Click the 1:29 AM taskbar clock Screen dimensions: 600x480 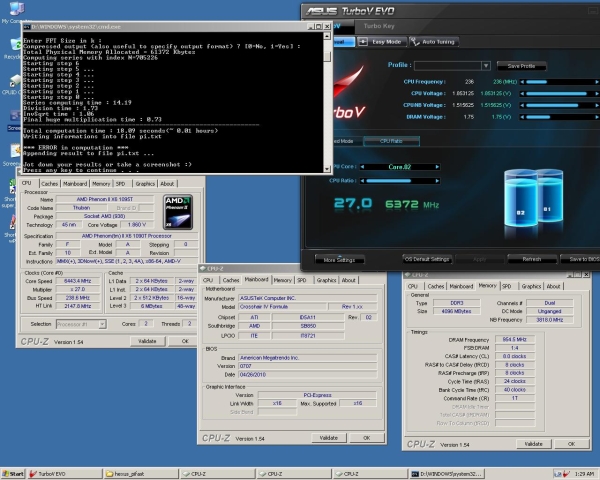(x=584, y=474)
